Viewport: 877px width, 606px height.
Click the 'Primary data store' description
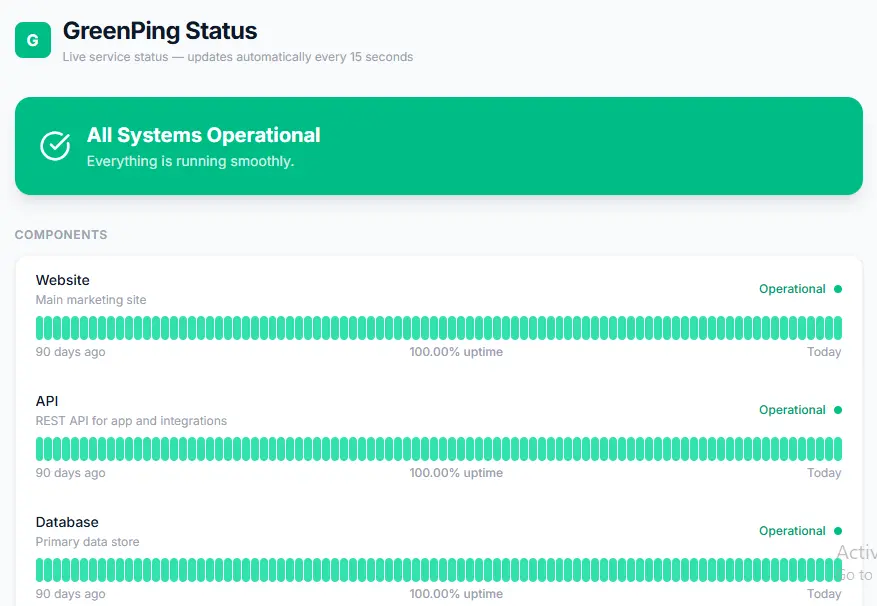click(87, 542)
